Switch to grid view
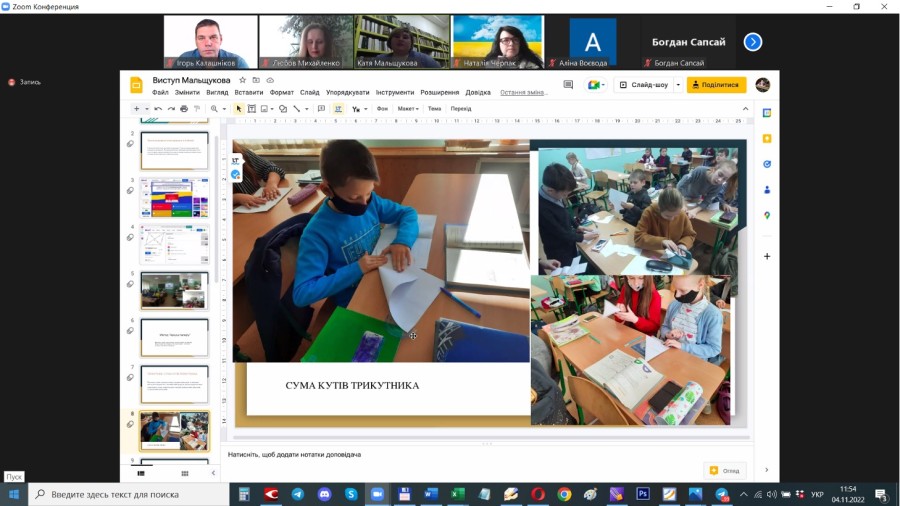Screen dimensions: 900x506 click(x=185, y=473)
